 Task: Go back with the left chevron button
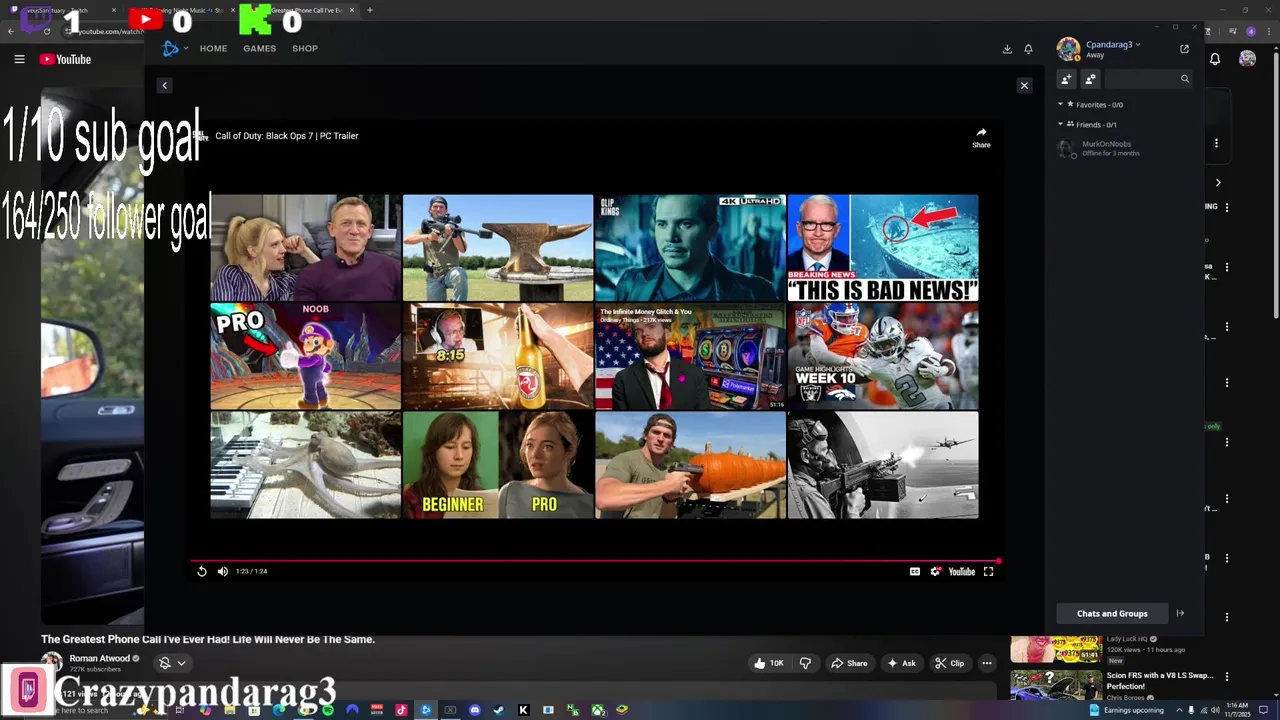tap(164, 85)
